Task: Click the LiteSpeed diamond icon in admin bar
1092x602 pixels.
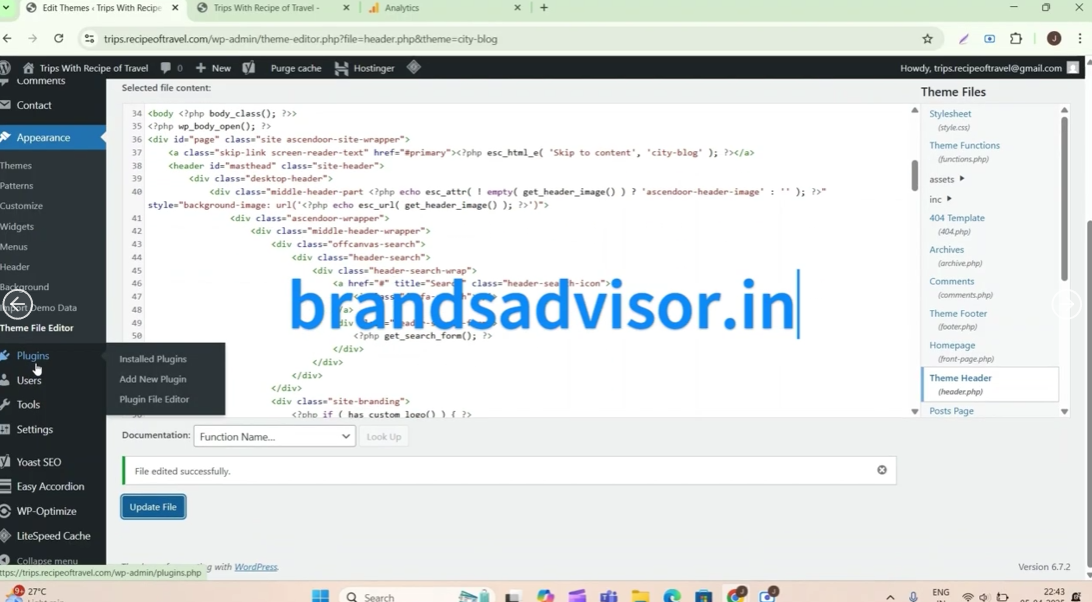Action: coord(413,68)
